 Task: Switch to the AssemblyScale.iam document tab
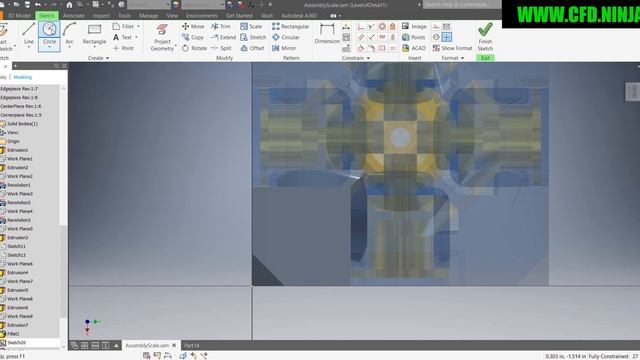(x=147, y=345)
